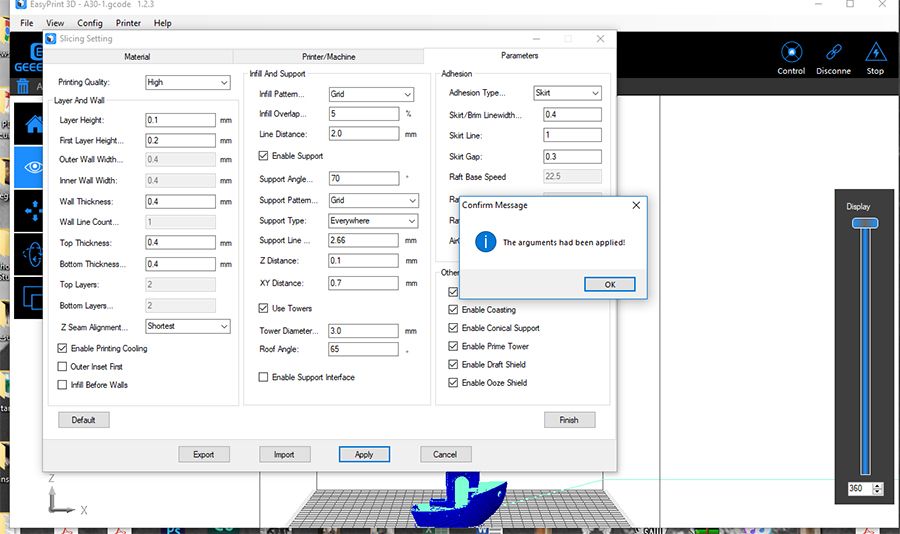900x534 pixels.
Task: Click the Import button
Action: (284, 454)
